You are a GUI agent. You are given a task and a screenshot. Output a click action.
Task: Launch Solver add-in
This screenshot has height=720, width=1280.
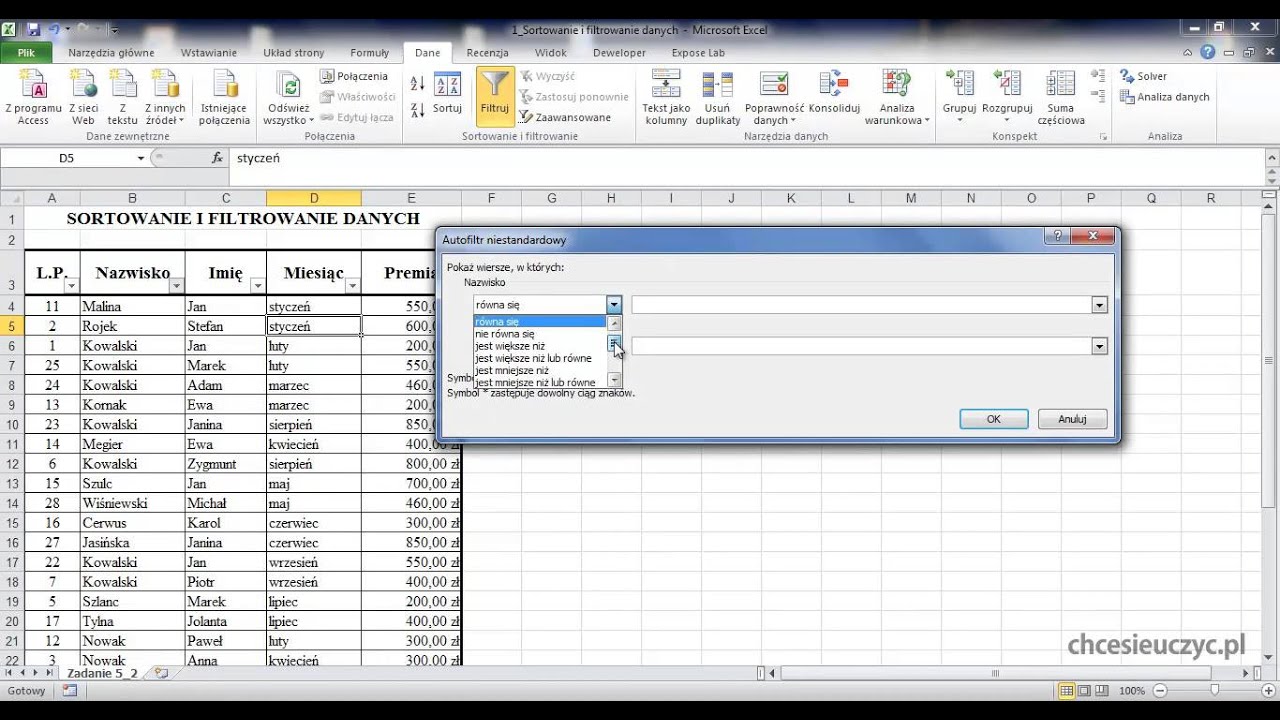click(x=1143, y=76)
